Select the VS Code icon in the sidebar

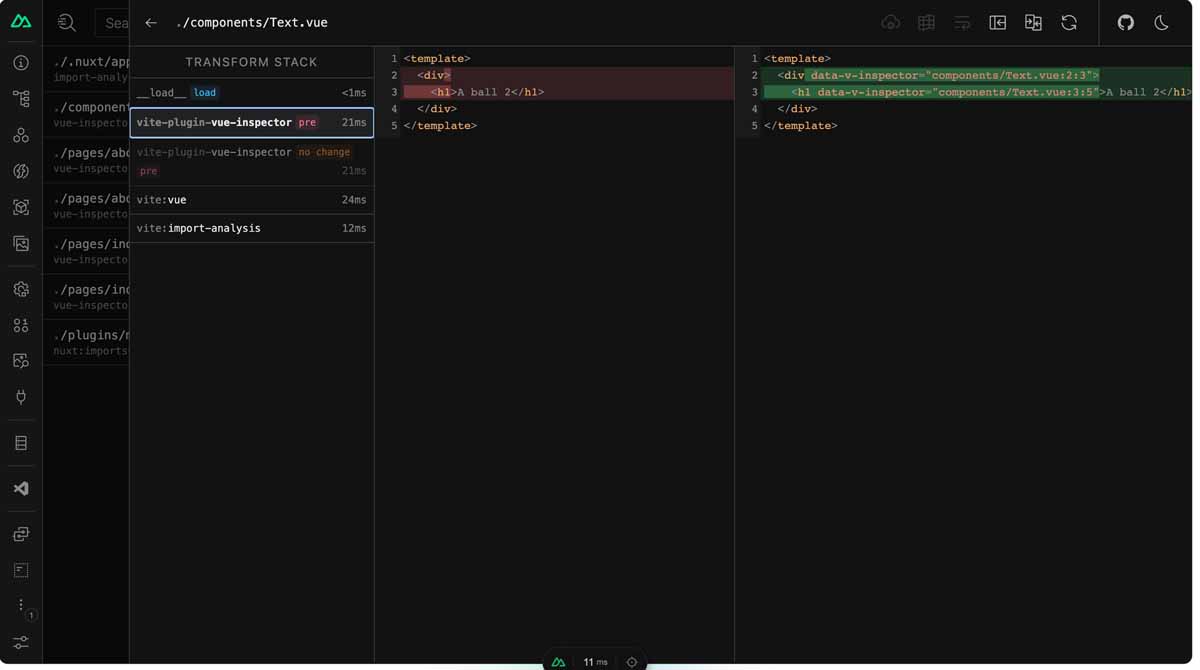(21, 488)
